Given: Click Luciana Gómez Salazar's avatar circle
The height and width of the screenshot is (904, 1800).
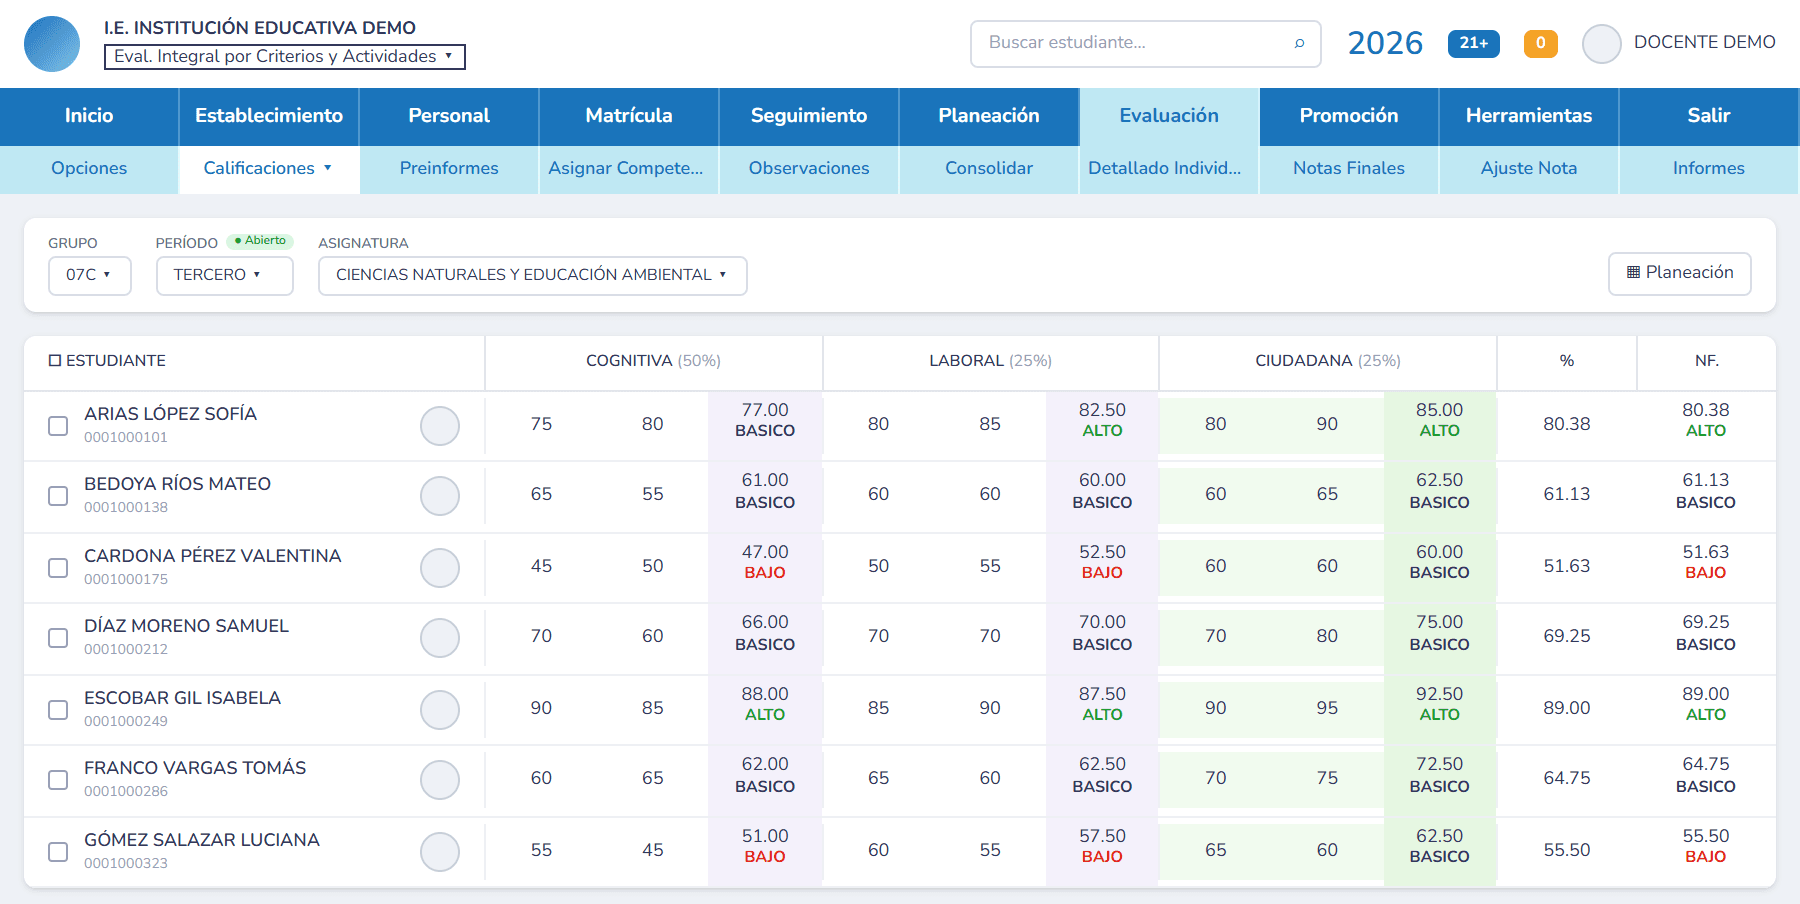Looking at the screenshot, I should coord(440,852).
